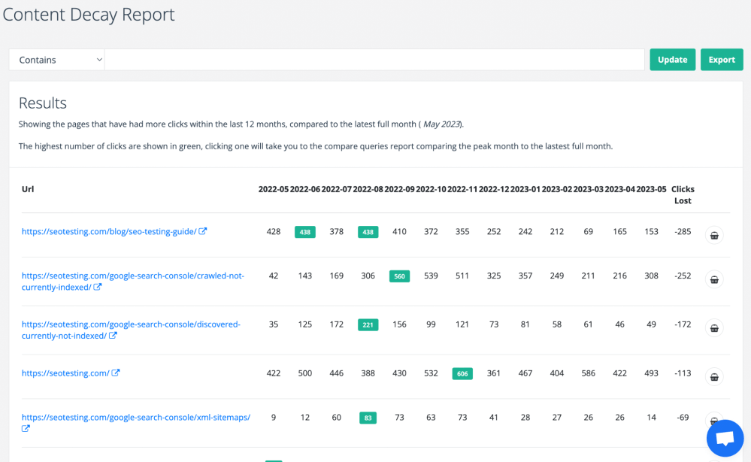Image resolution: width=751 pixels, height=462 pixels.
Task: Click archive icon for crawled-not-currently-indexed row
Action: tap(714, 282)
